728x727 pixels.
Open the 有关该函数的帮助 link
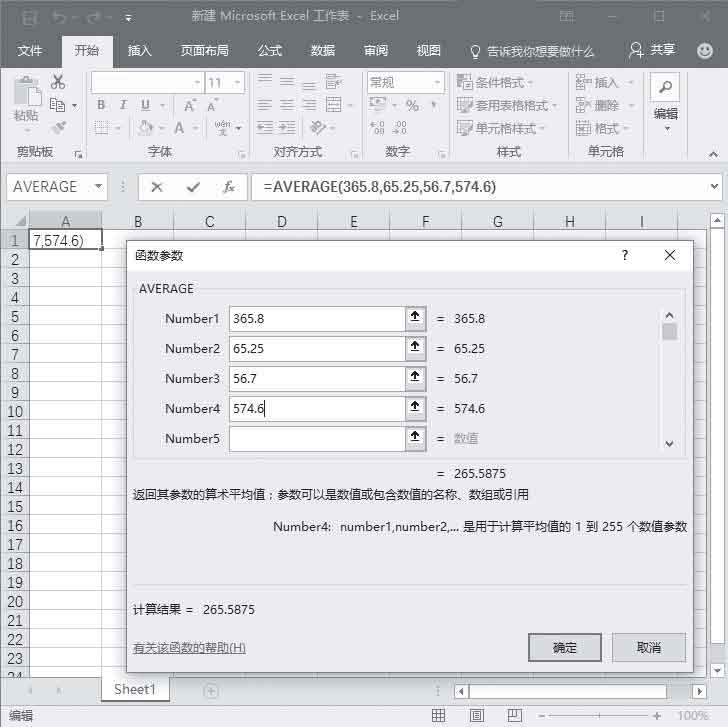click(x=189, y=648)
